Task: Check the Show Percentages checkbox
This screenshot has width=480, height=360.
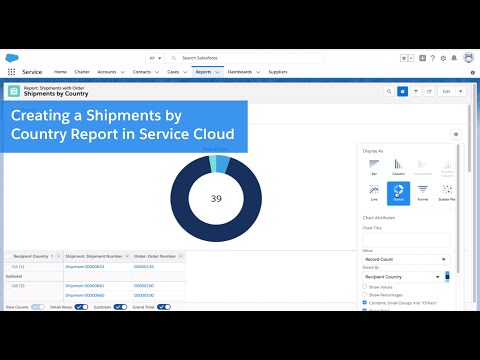Action: click(364, 295)
